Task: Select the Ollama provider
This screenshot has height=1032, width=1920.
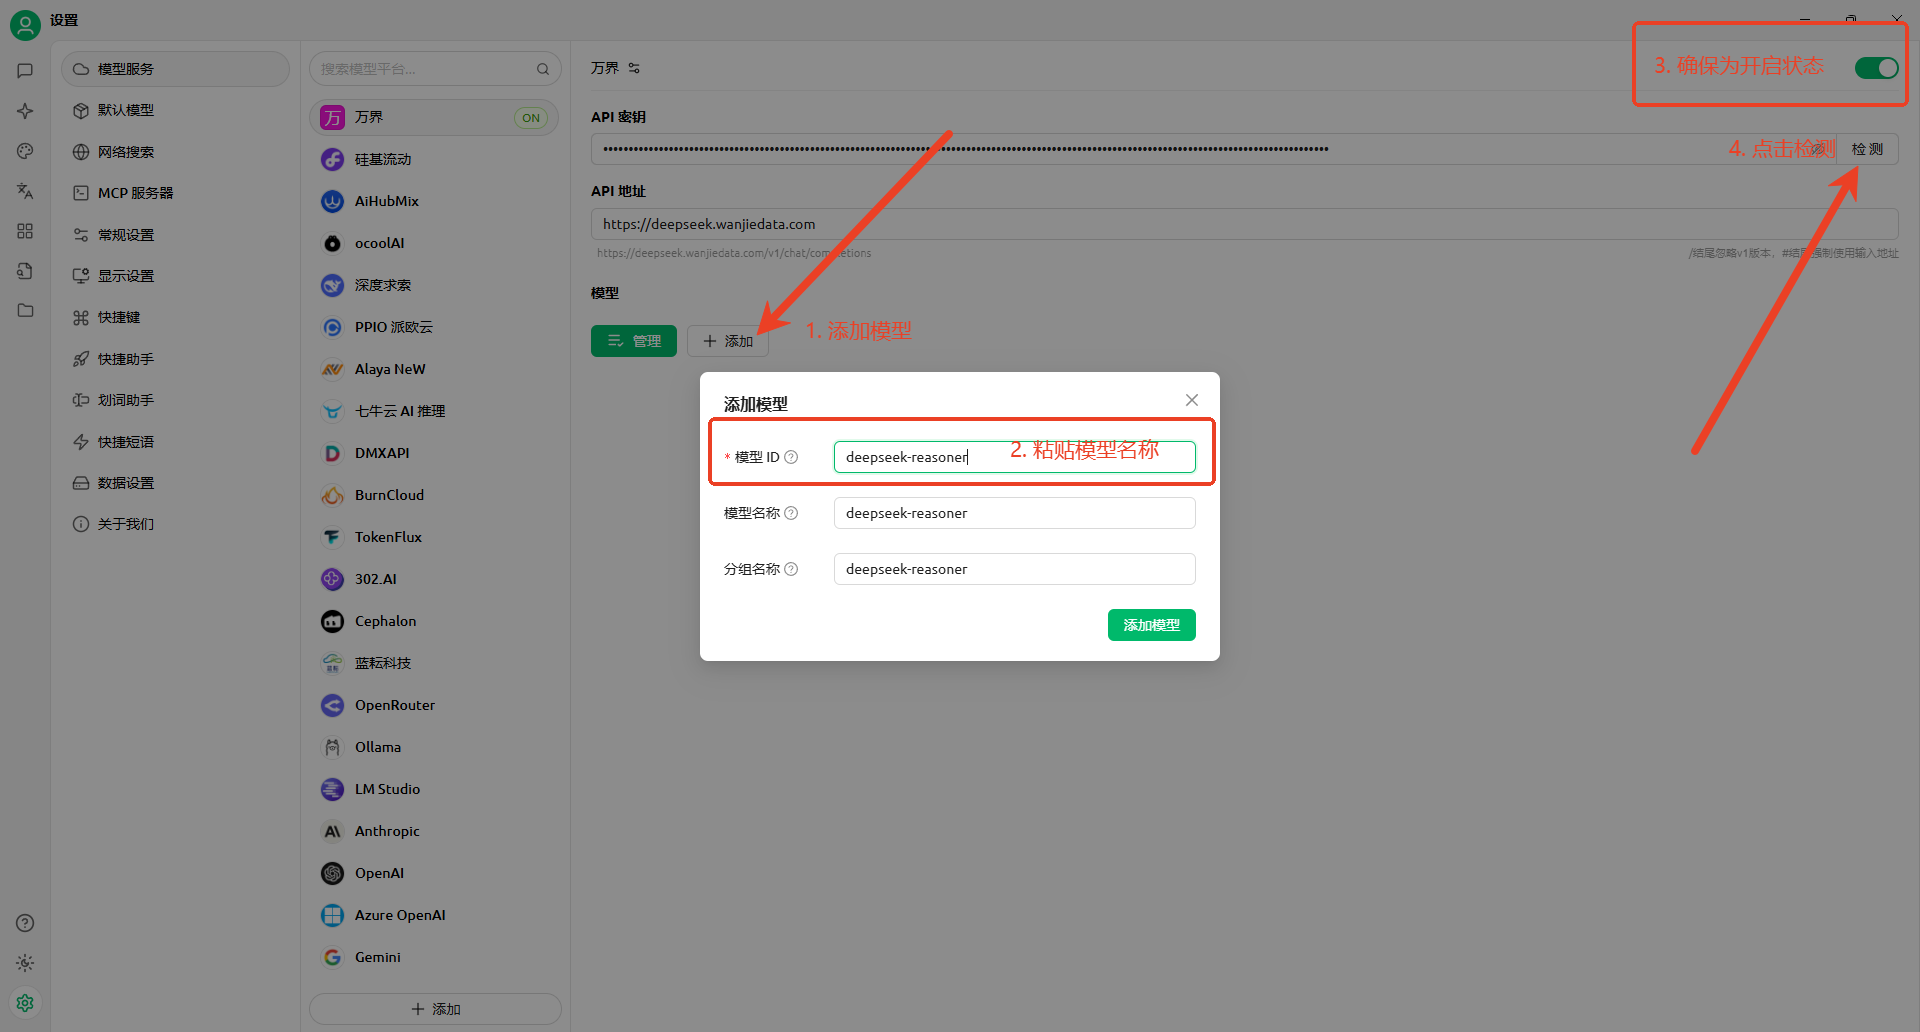Action: (x=434, y=747)
